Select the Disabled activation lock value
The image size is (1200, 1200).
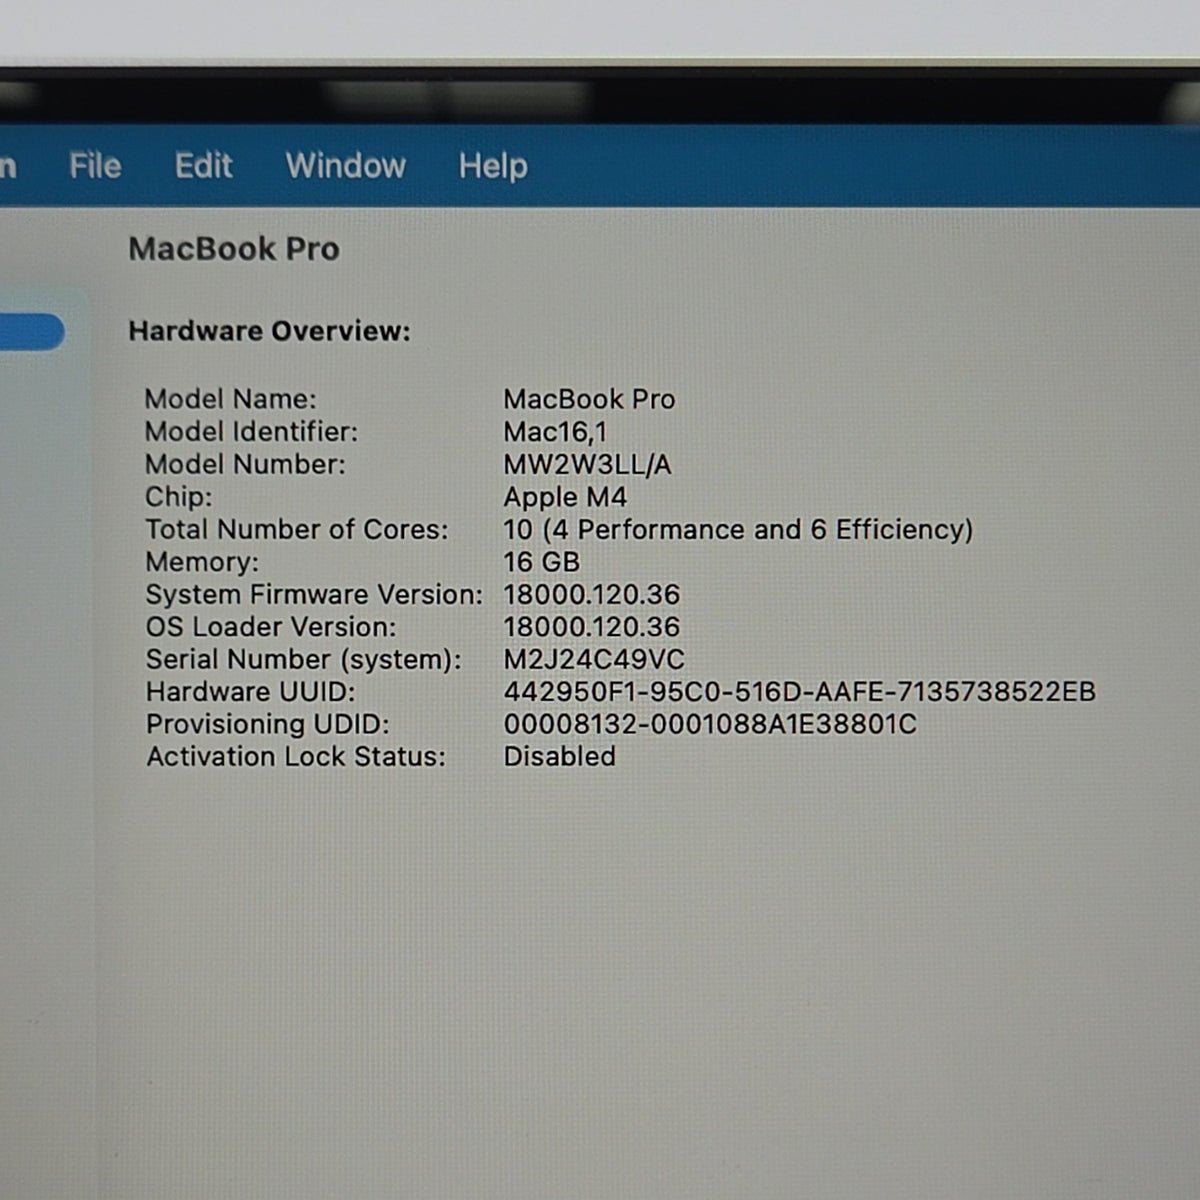pos(559,757)
